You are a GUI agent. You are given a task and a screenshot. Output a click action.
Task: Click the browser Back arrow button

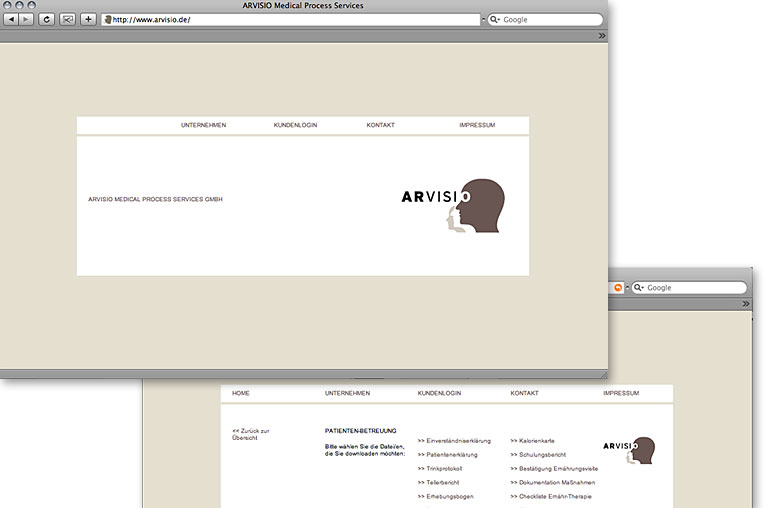pos(12,19)
